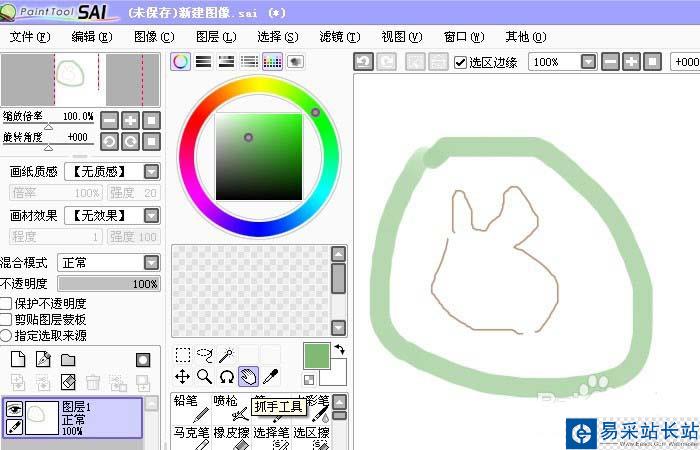This screenshot has width=700, height=450.
Task: Choose the 橡皮擦 brush
Action: tap(231, 438)
